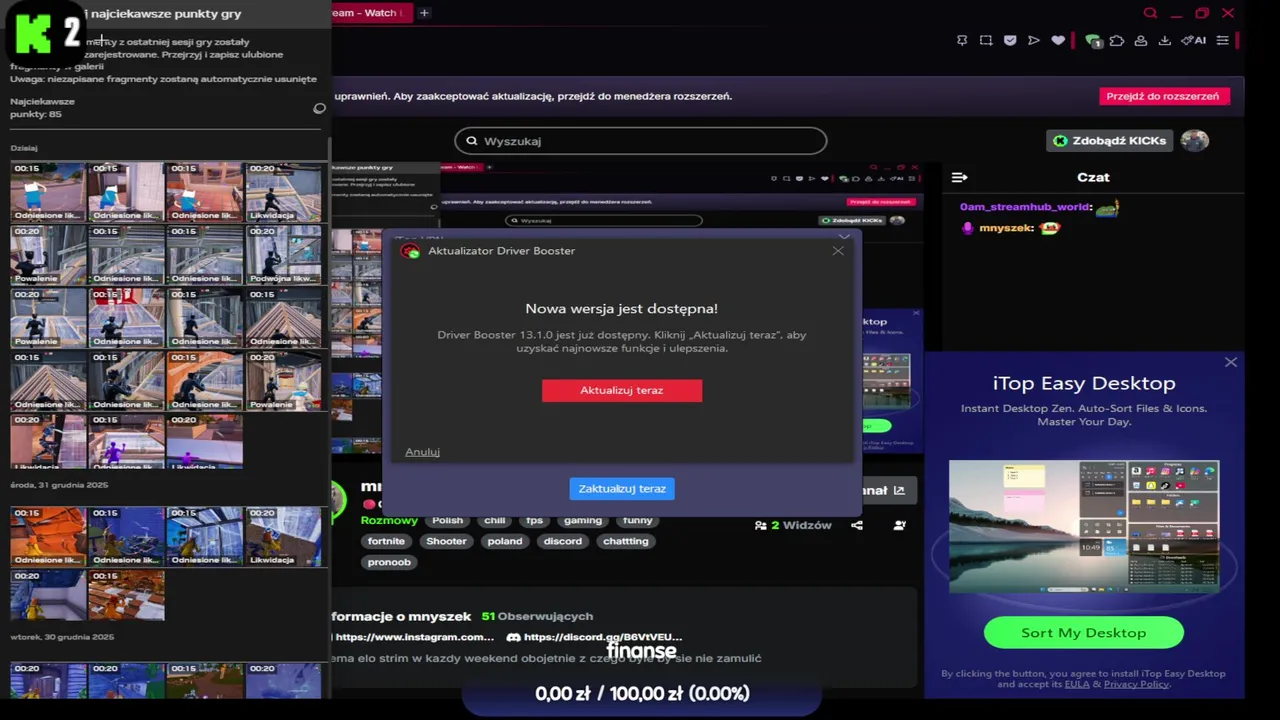This screenshot has height=720, width=1280.
Task: Click the 0am_streamhub_world chat username
Action: coord(1026,207)
